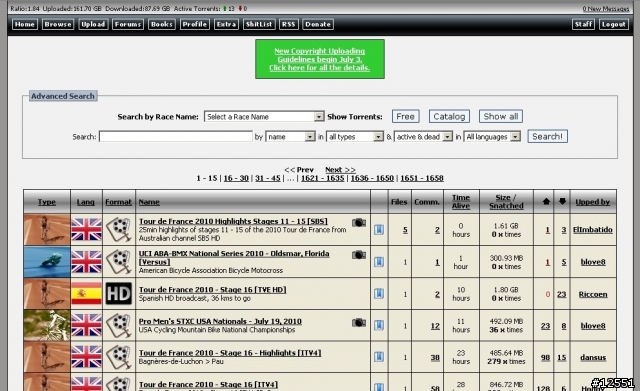Sort by Size / Snatched column header

tap(506, 202)
